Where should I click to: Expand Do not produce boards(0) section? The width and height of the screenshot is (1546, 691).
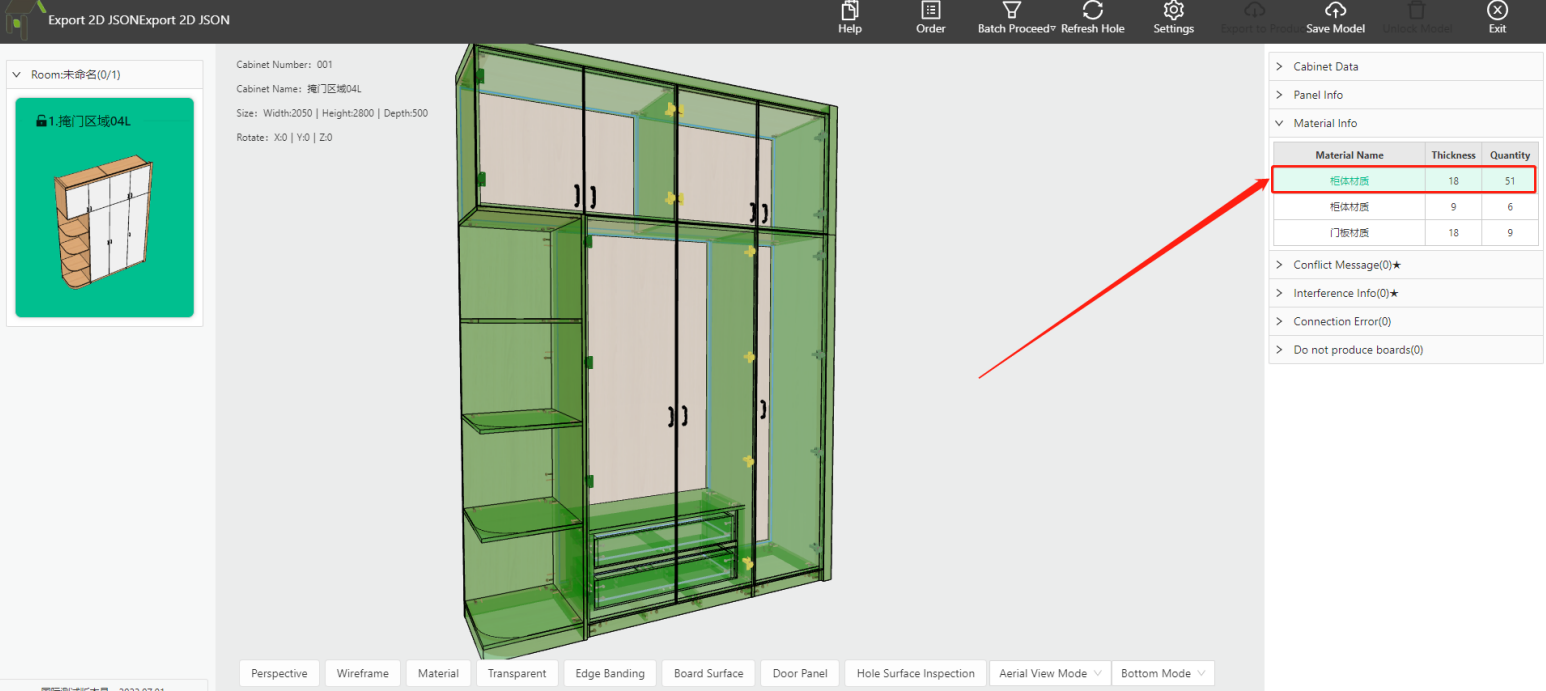coord(1406,350)
